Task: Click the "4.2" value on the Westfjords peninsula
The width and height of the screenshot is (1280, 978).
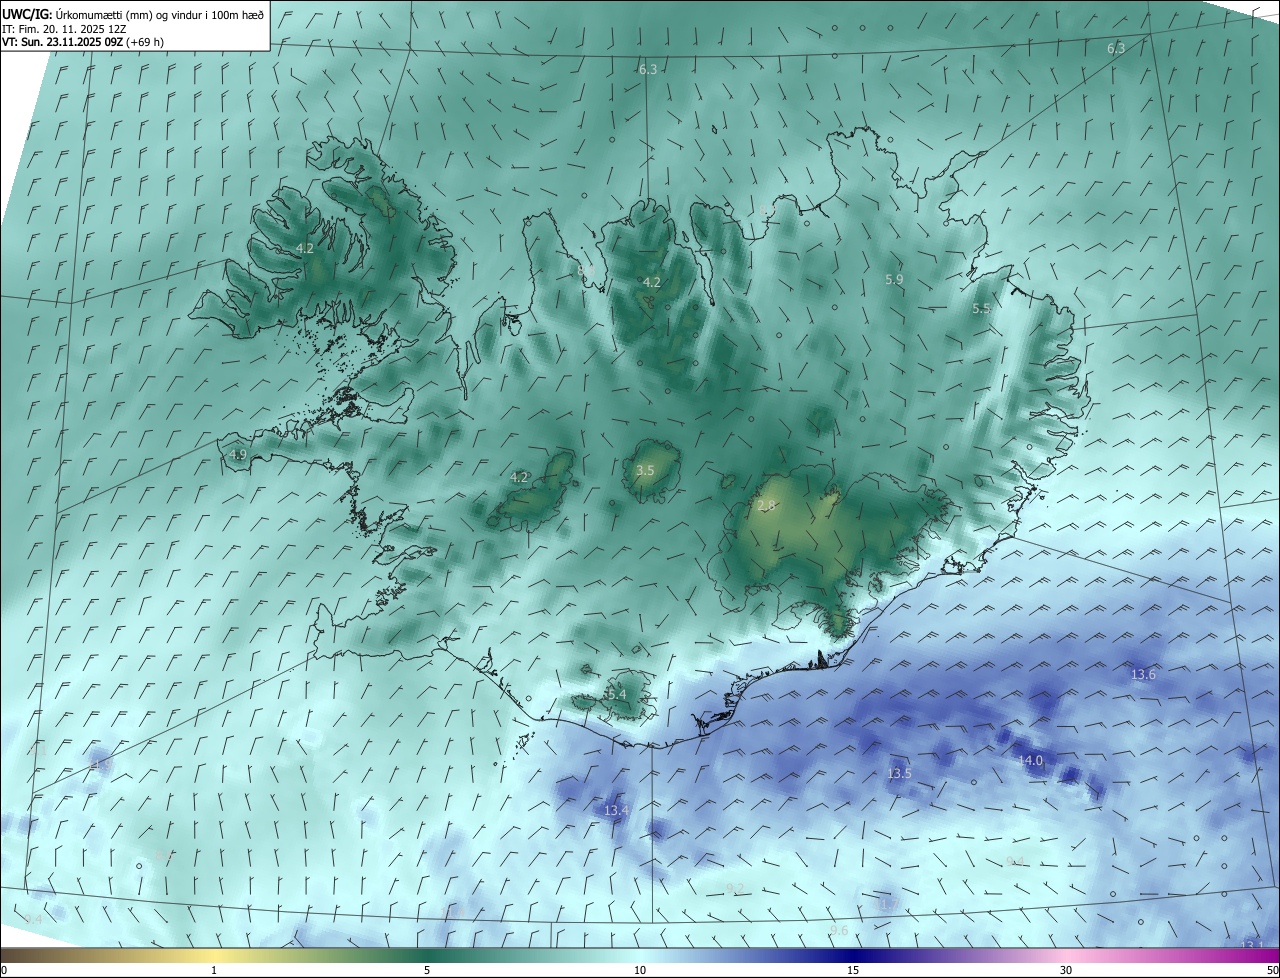Action: click(x=305, y=248)
